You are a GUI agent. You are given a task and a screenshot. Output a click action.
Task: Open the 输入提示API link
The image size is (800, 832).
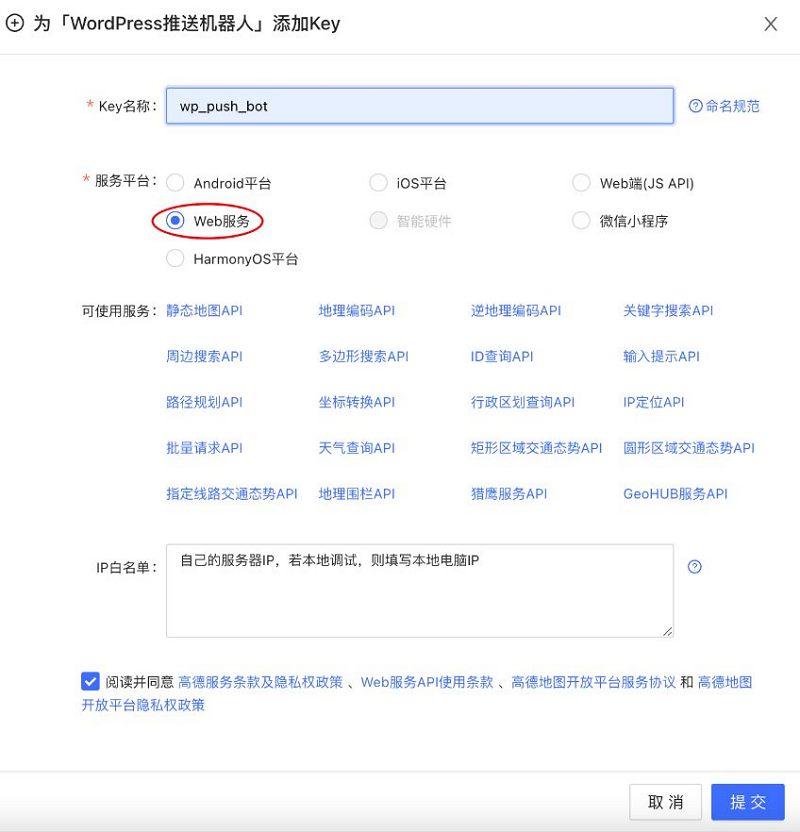[x=661, y=356]
